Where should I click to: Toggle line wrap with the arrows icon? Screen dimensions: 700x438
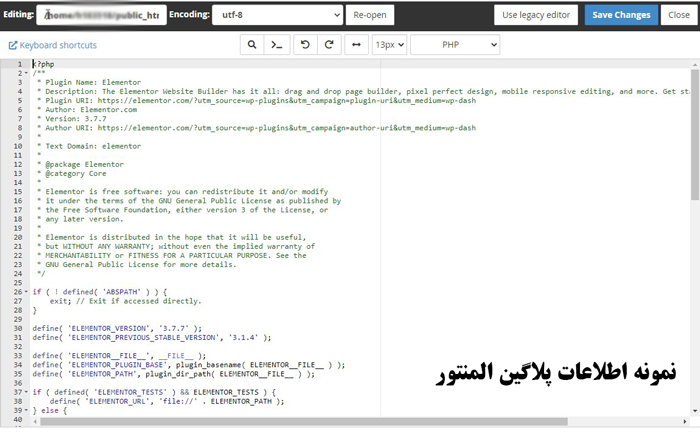pos(356,45)
